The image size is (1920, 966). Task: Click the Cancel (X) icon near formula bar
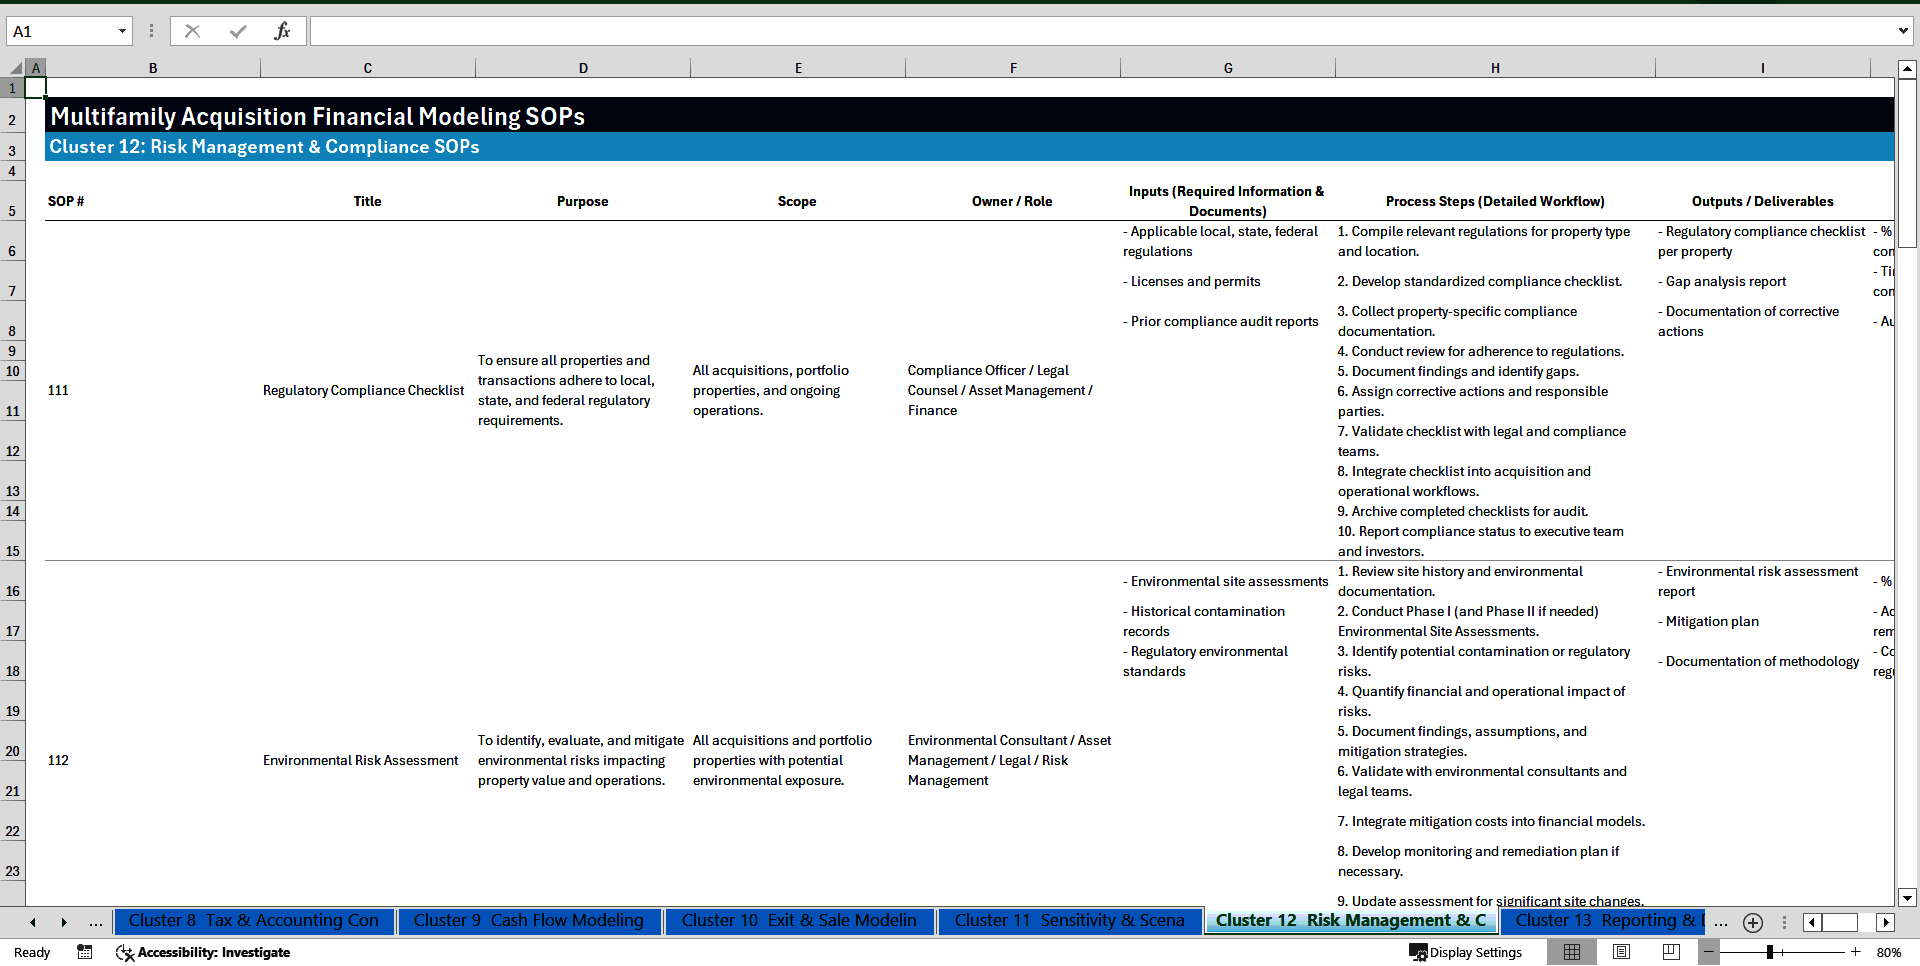192,31
